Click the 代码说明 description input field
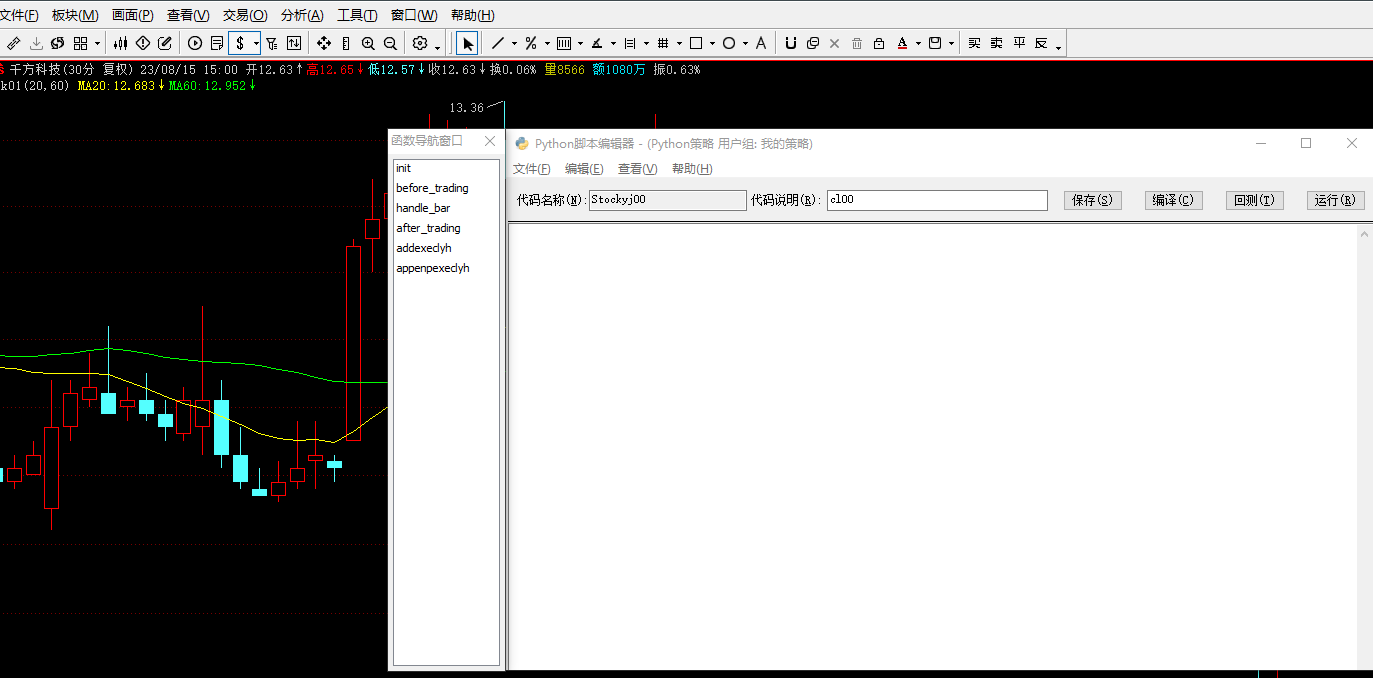This screenshot has width=1373, height=678. pyautogui.click(x=937, y=200)
